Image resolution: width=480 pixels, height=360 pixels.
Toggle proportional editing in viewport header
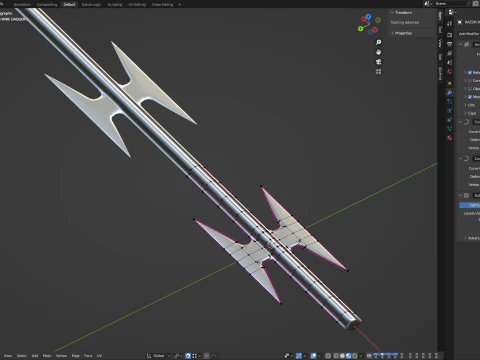pyautogui.click(x=207, y=356)
